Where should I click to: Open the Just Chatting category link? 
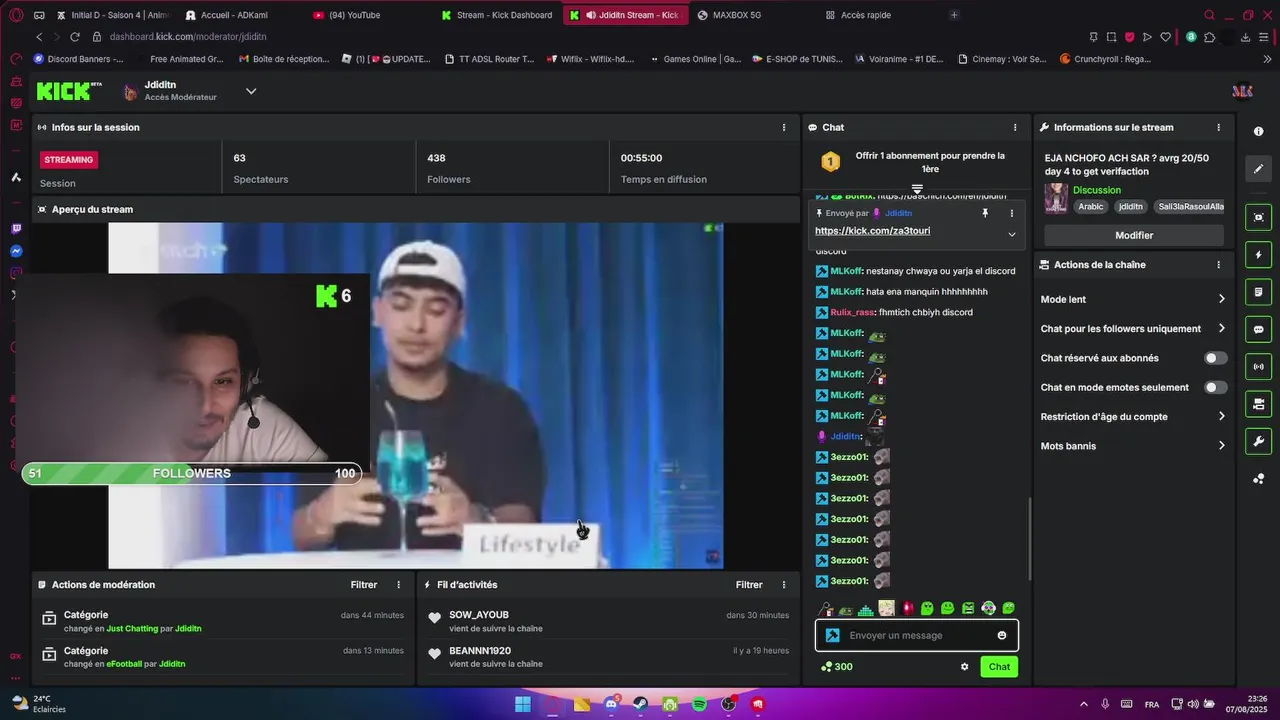[x=132, y=629]
